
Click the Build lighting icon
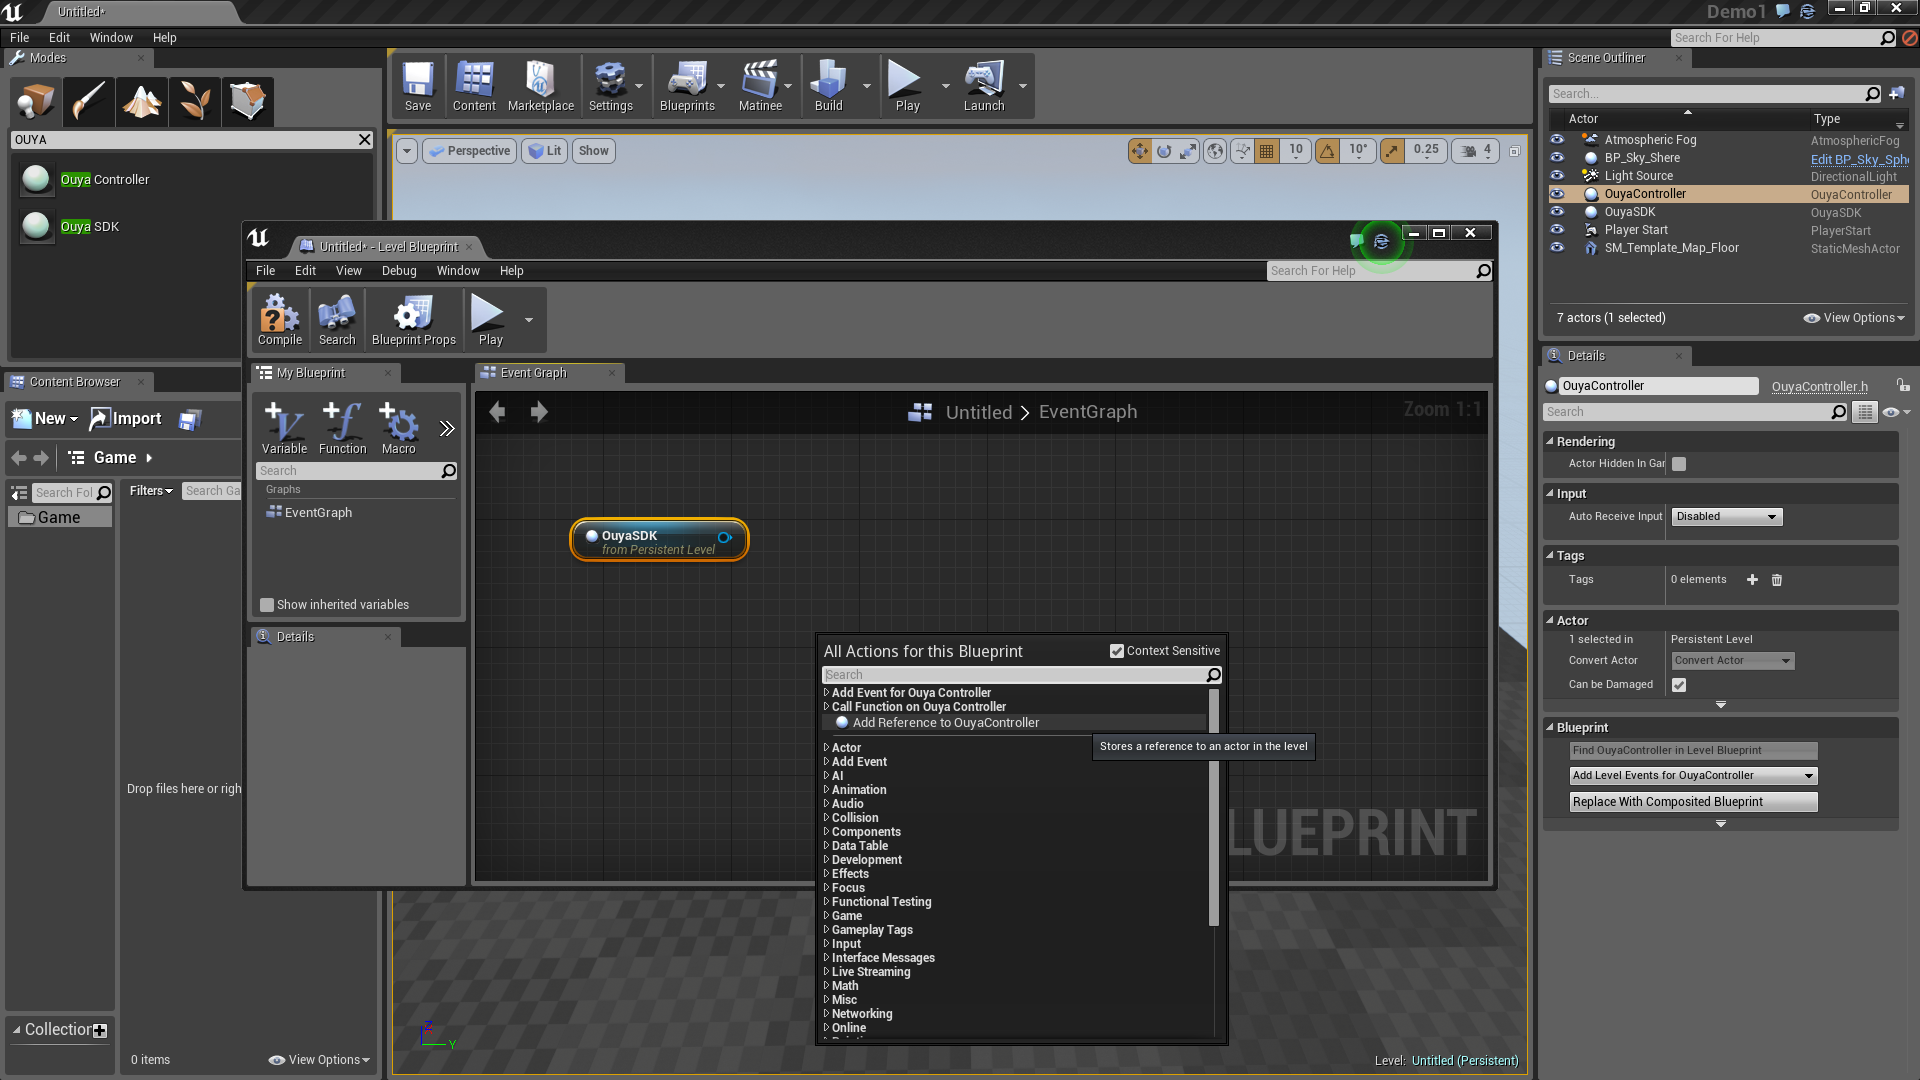(828, 80)
